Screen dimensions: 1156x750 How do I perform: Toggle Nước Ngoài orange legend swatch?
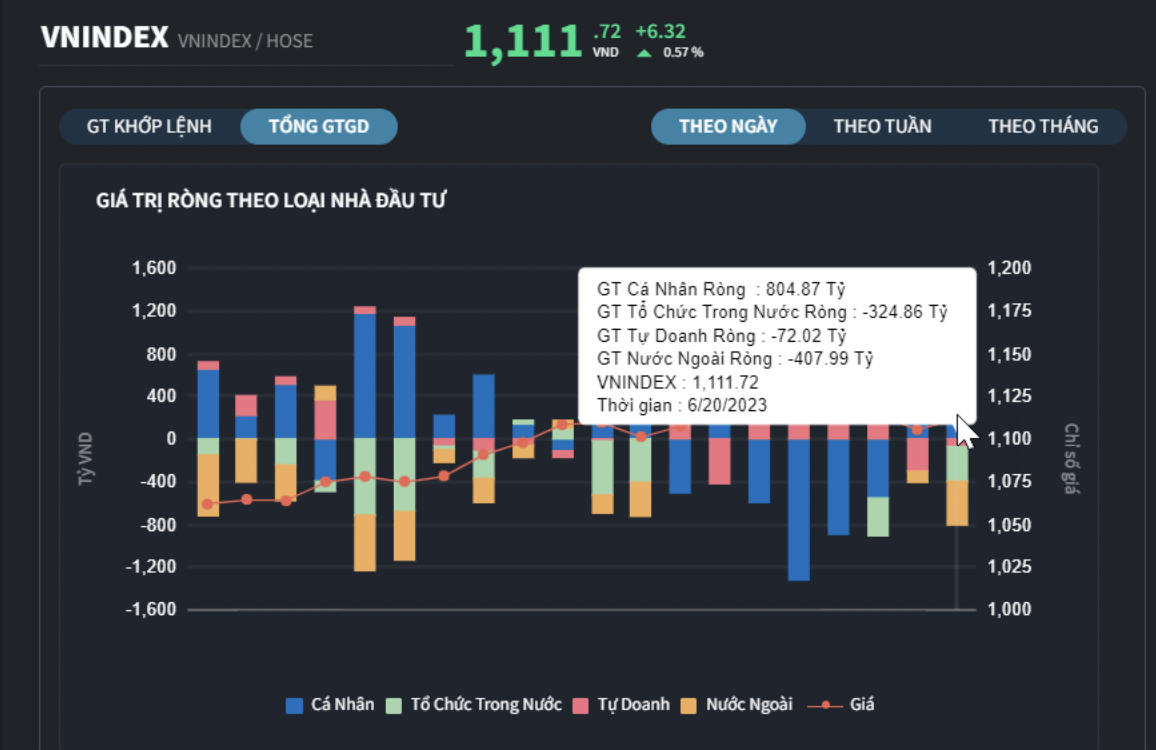coord(688,706)
